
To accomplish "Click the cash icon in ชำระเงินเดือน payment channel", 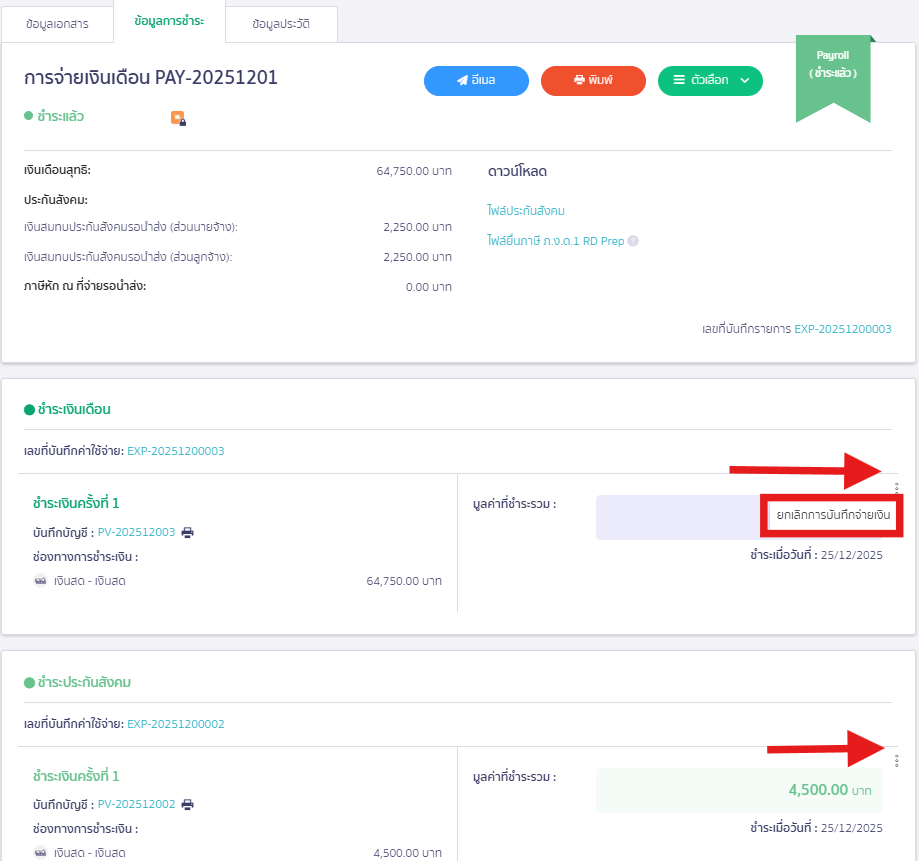I will click(41, 581).
